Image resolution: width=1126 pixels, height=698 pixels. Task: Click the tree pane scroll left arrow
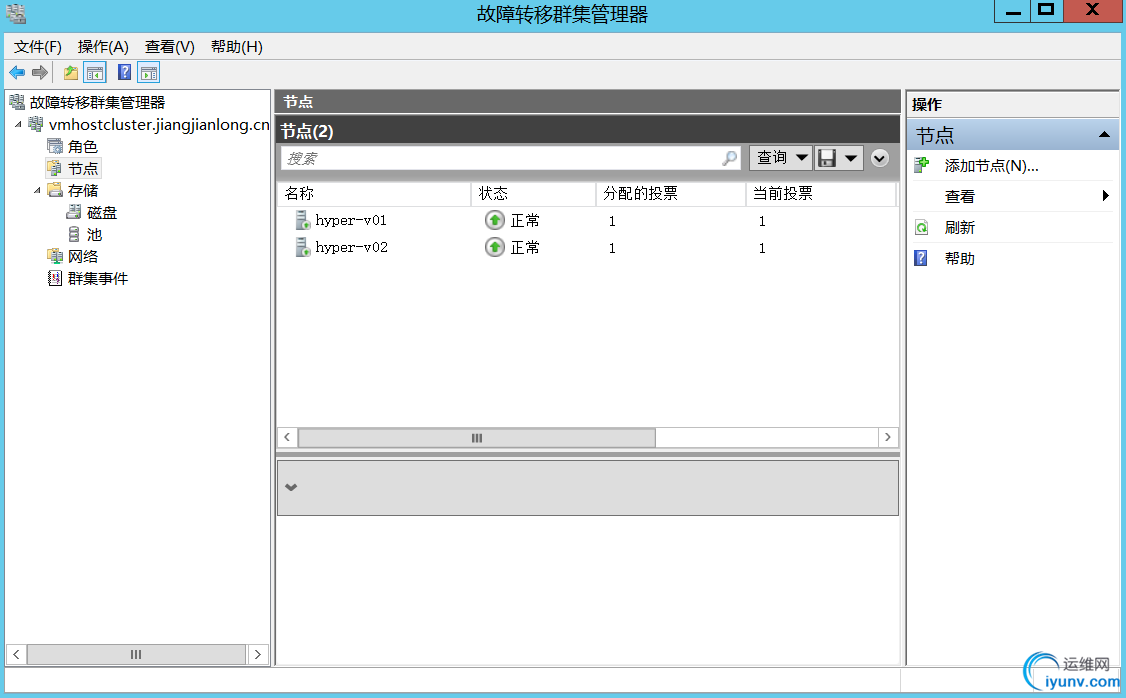(17, 654)
